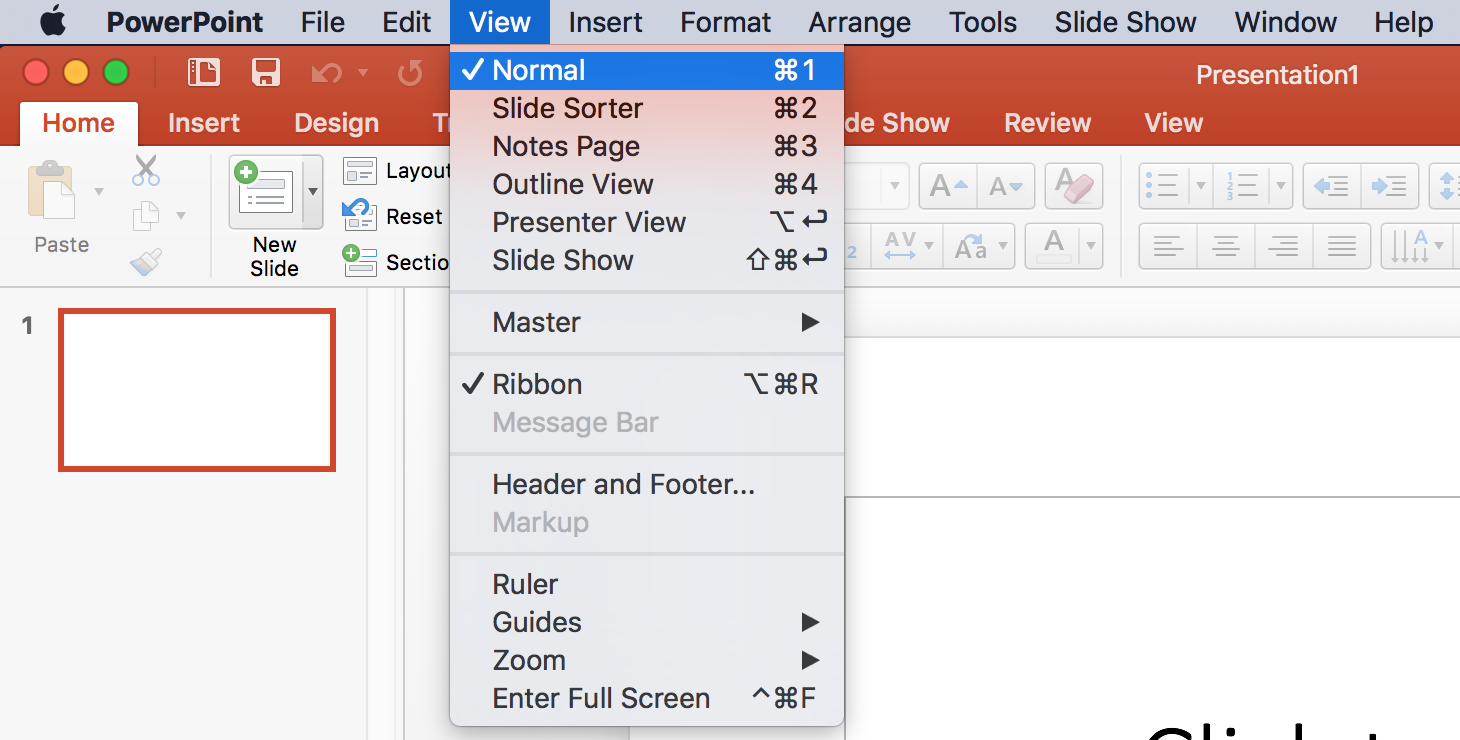Click the New Slide button
Screen dimensions: 1460x740
tap(265, 192)
